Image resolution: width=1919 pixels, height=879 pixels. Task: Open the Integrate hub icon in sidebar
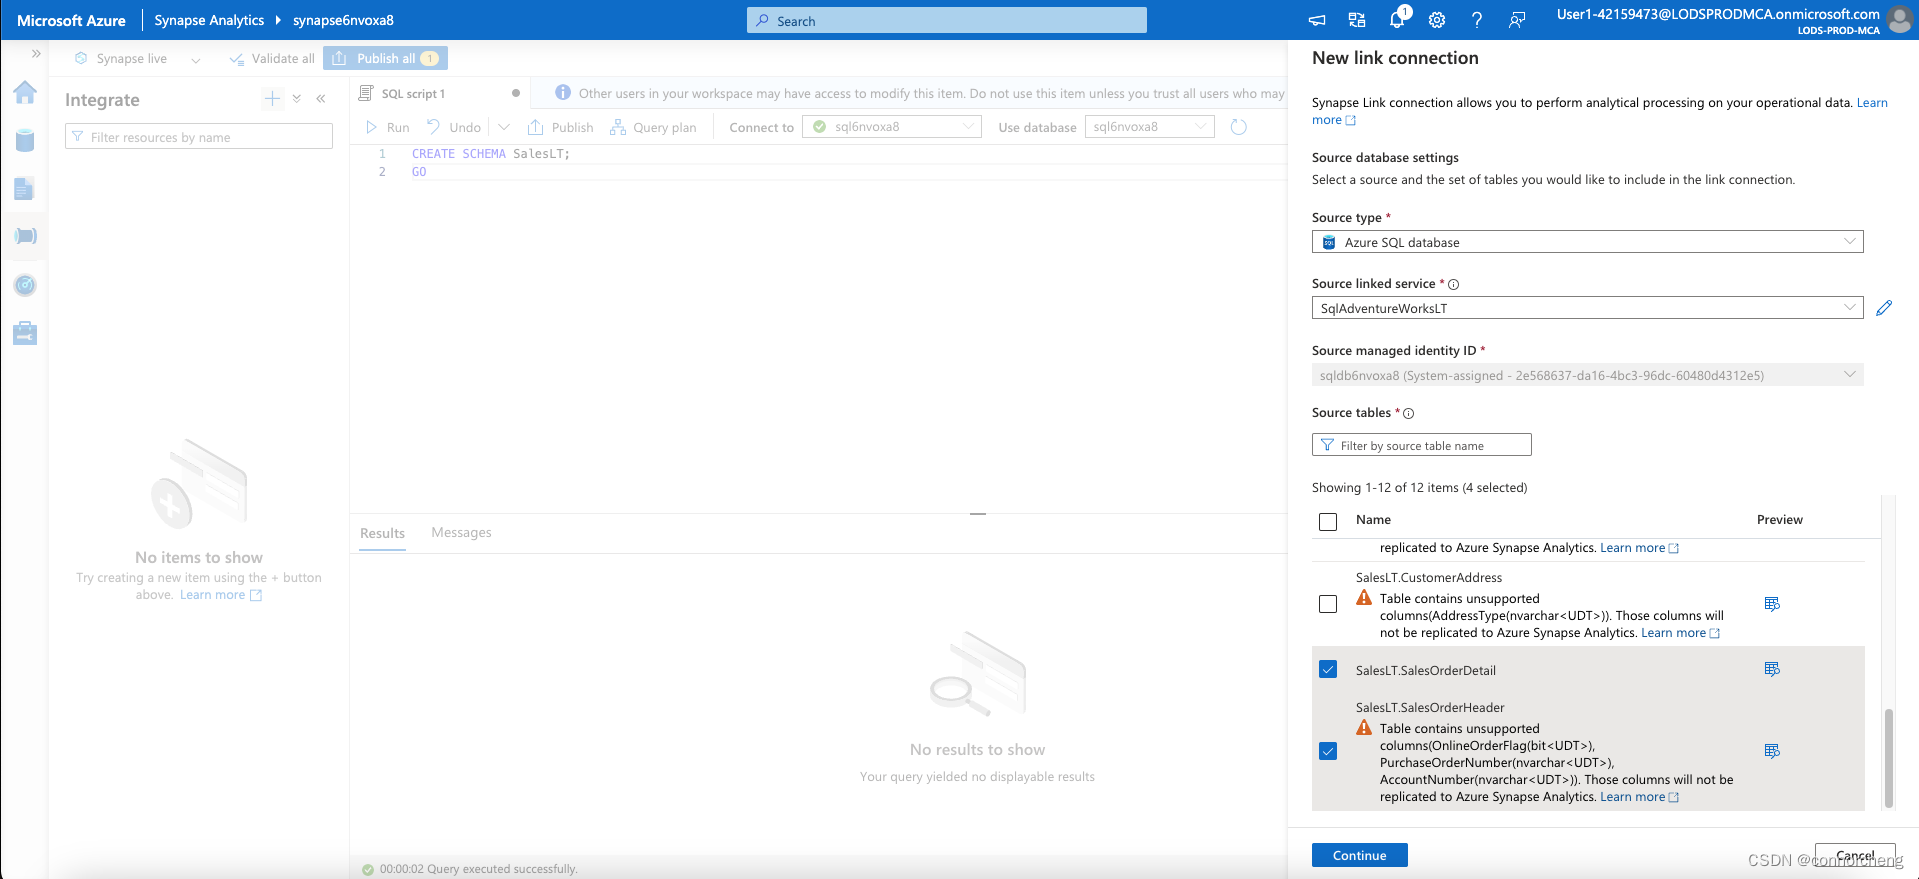(x=25, y=237)
